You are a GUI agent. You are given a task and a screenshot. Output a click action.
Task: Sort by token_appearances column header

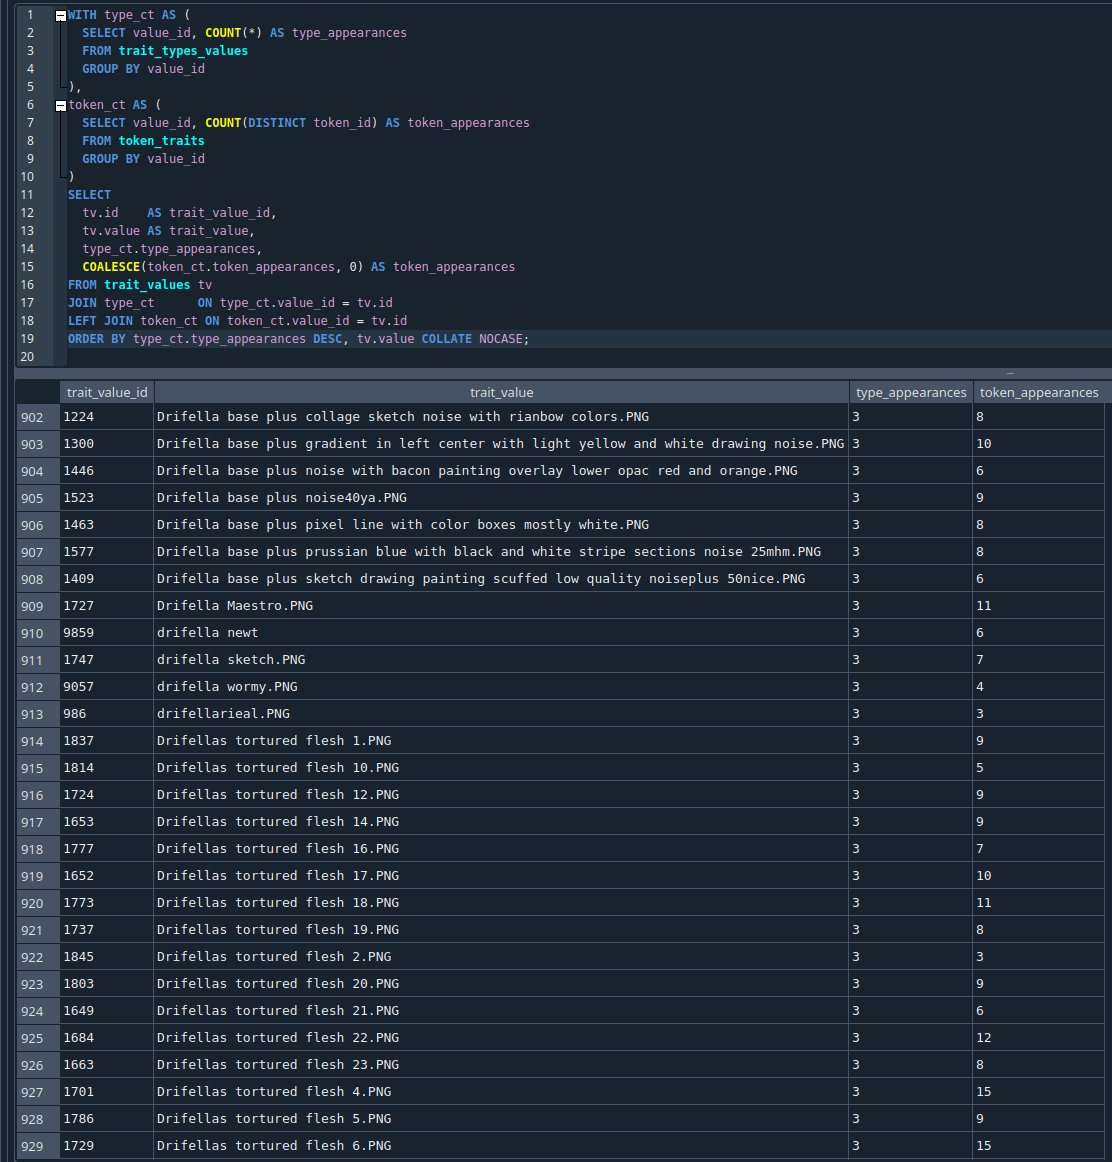pyautogui.click(x=1039, y=393)
